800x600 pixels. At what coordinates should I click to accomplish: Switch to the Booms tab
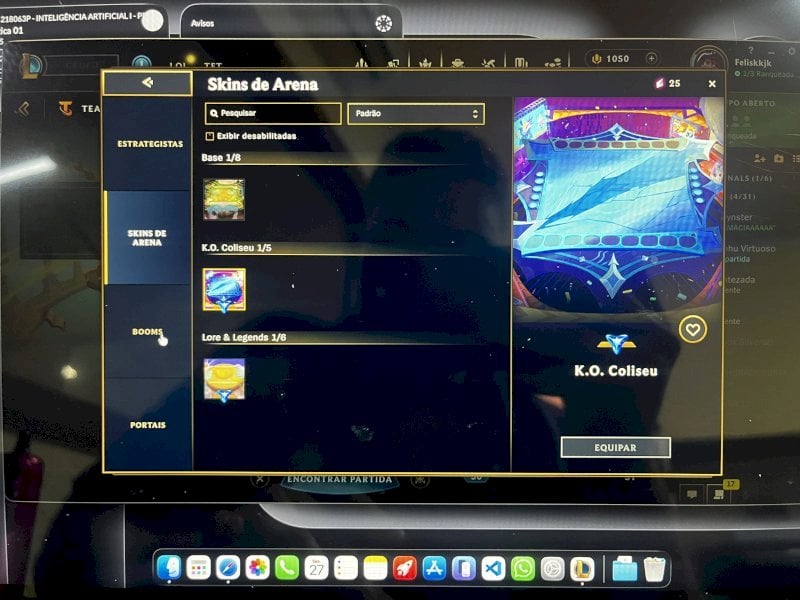(147, 332)
